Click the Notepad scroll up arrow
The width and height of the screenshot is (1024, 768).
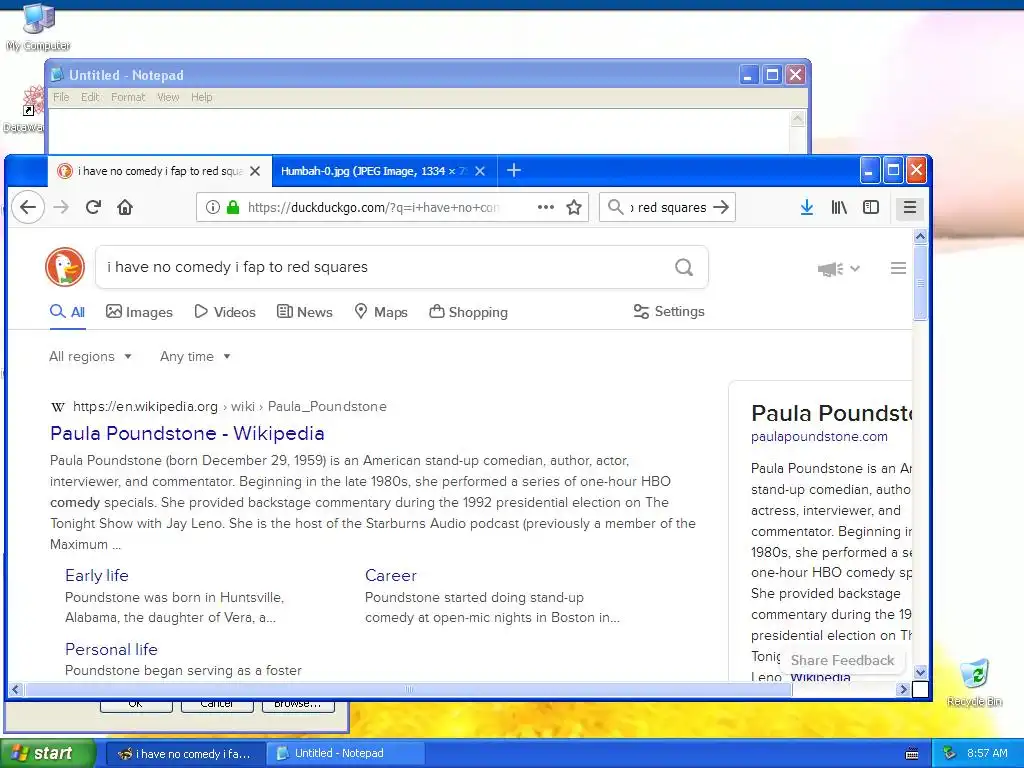(x=797, y=119)
